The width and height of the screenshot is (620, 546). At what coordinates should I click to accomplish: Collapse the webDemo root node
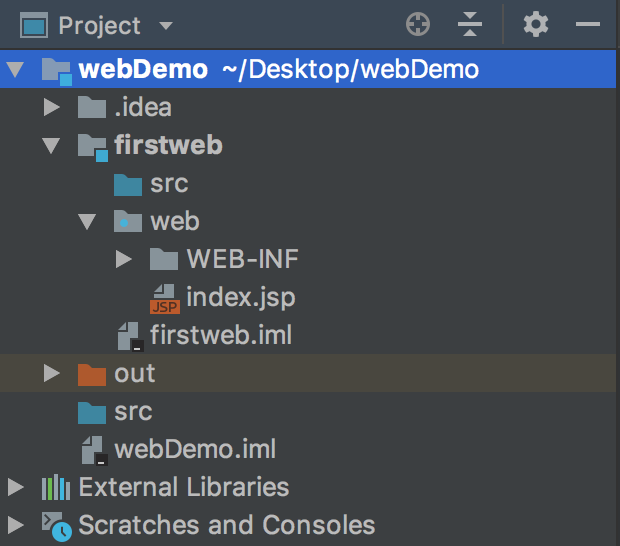pyautogui.click(x=15, y=70)
